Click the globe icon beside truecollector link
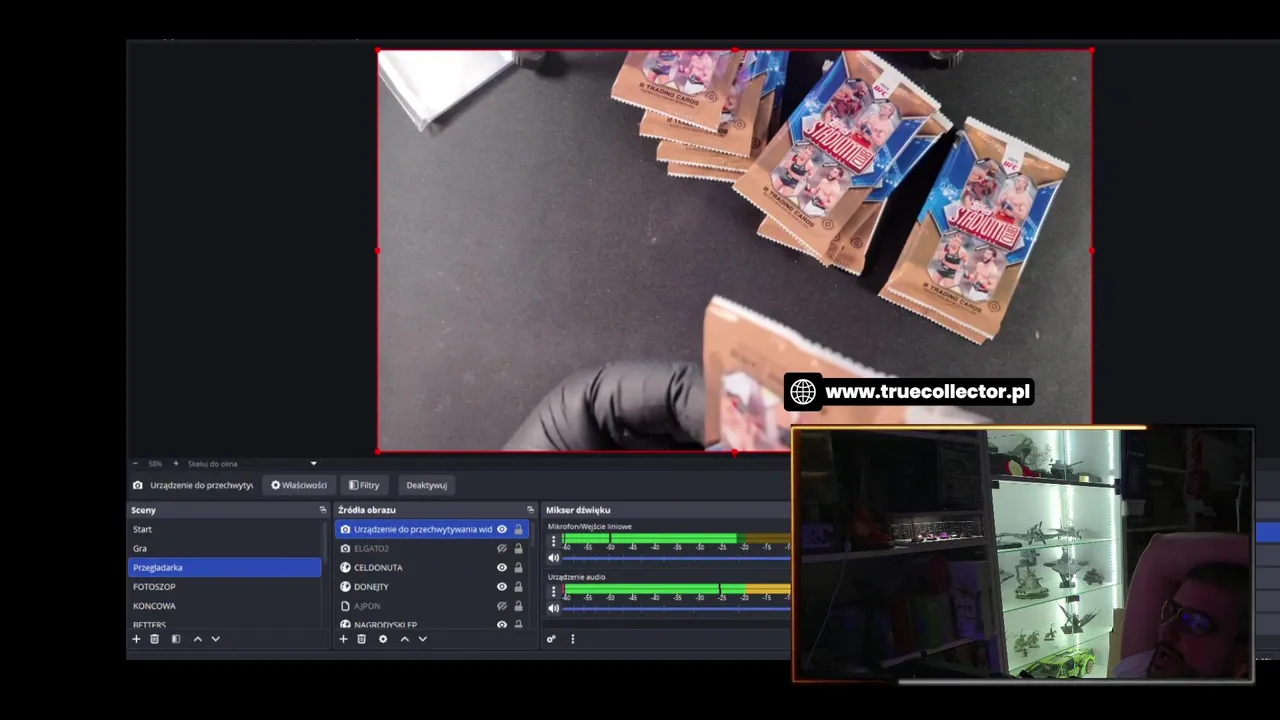The height and width of the screenshot is (720, 1280). point(803,392)
